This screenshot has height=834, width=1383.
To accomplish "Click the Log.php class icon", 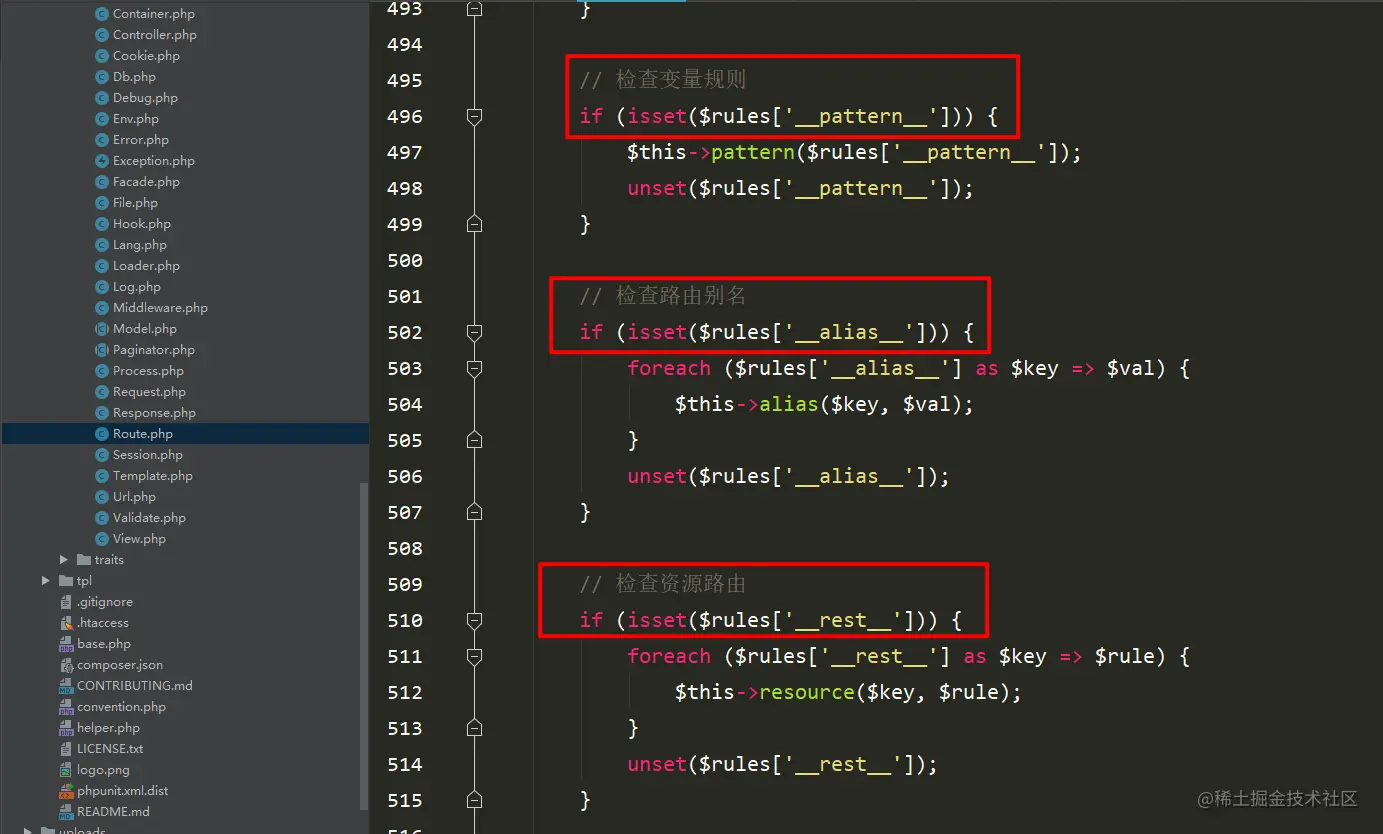I will click(102, 287).
